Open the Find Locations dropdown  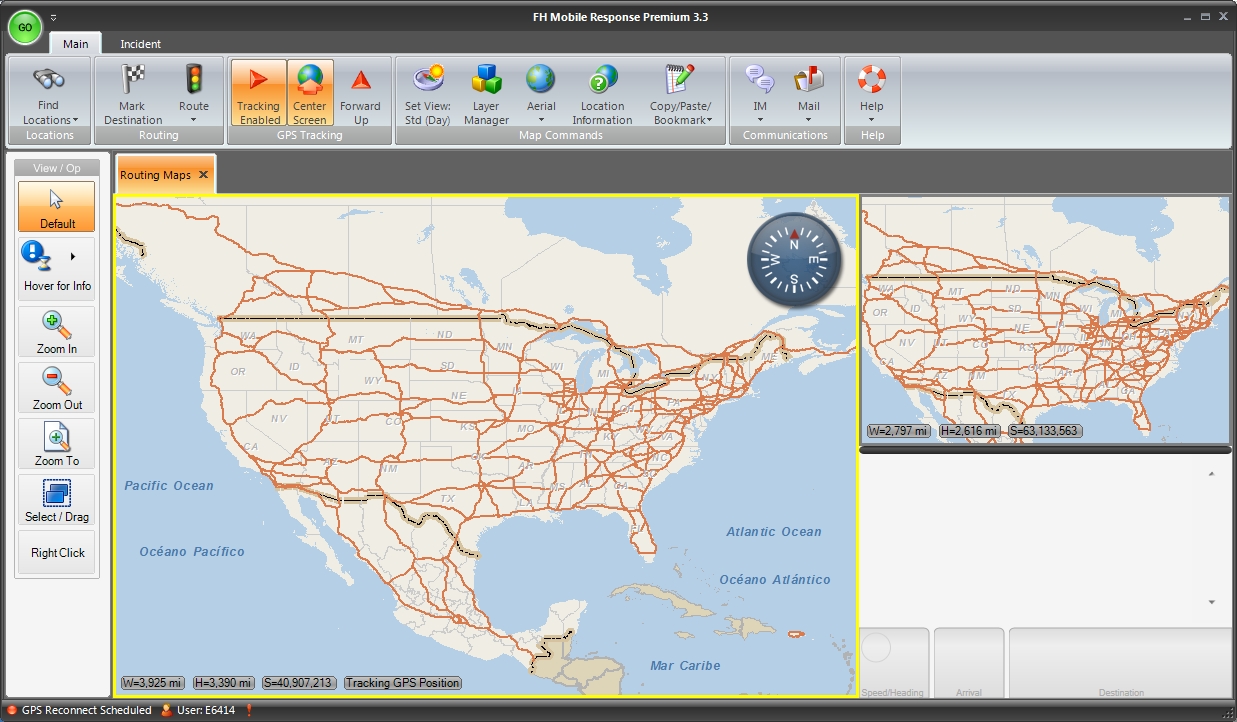click(49, 94)
